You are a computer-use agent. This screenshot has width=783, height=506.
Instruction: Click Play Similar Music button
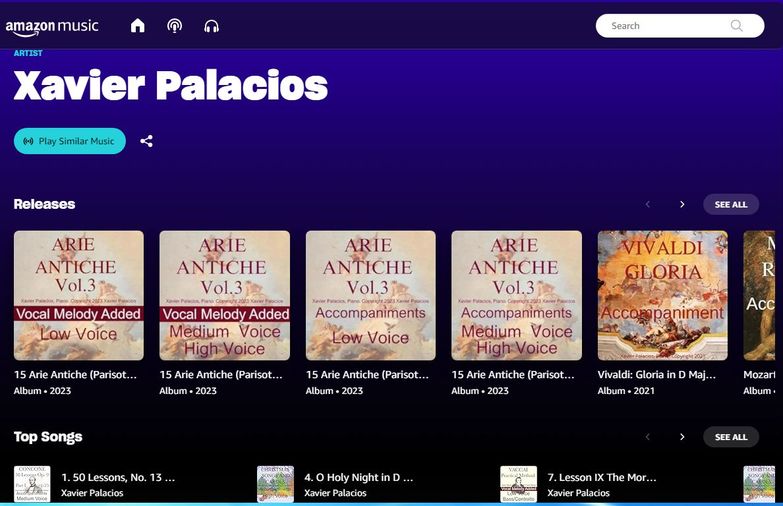coord(69,141)
